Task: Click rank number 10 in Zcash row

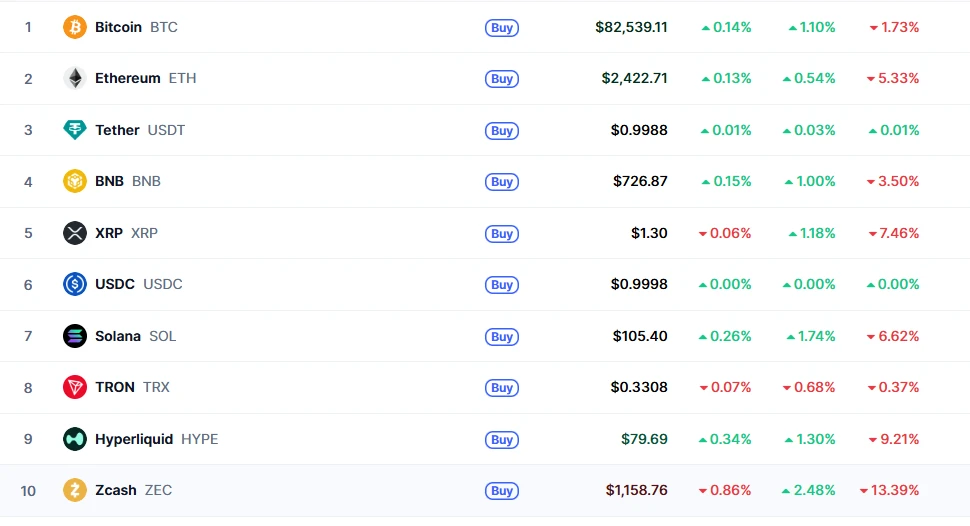Action: (x=28, y=491)
